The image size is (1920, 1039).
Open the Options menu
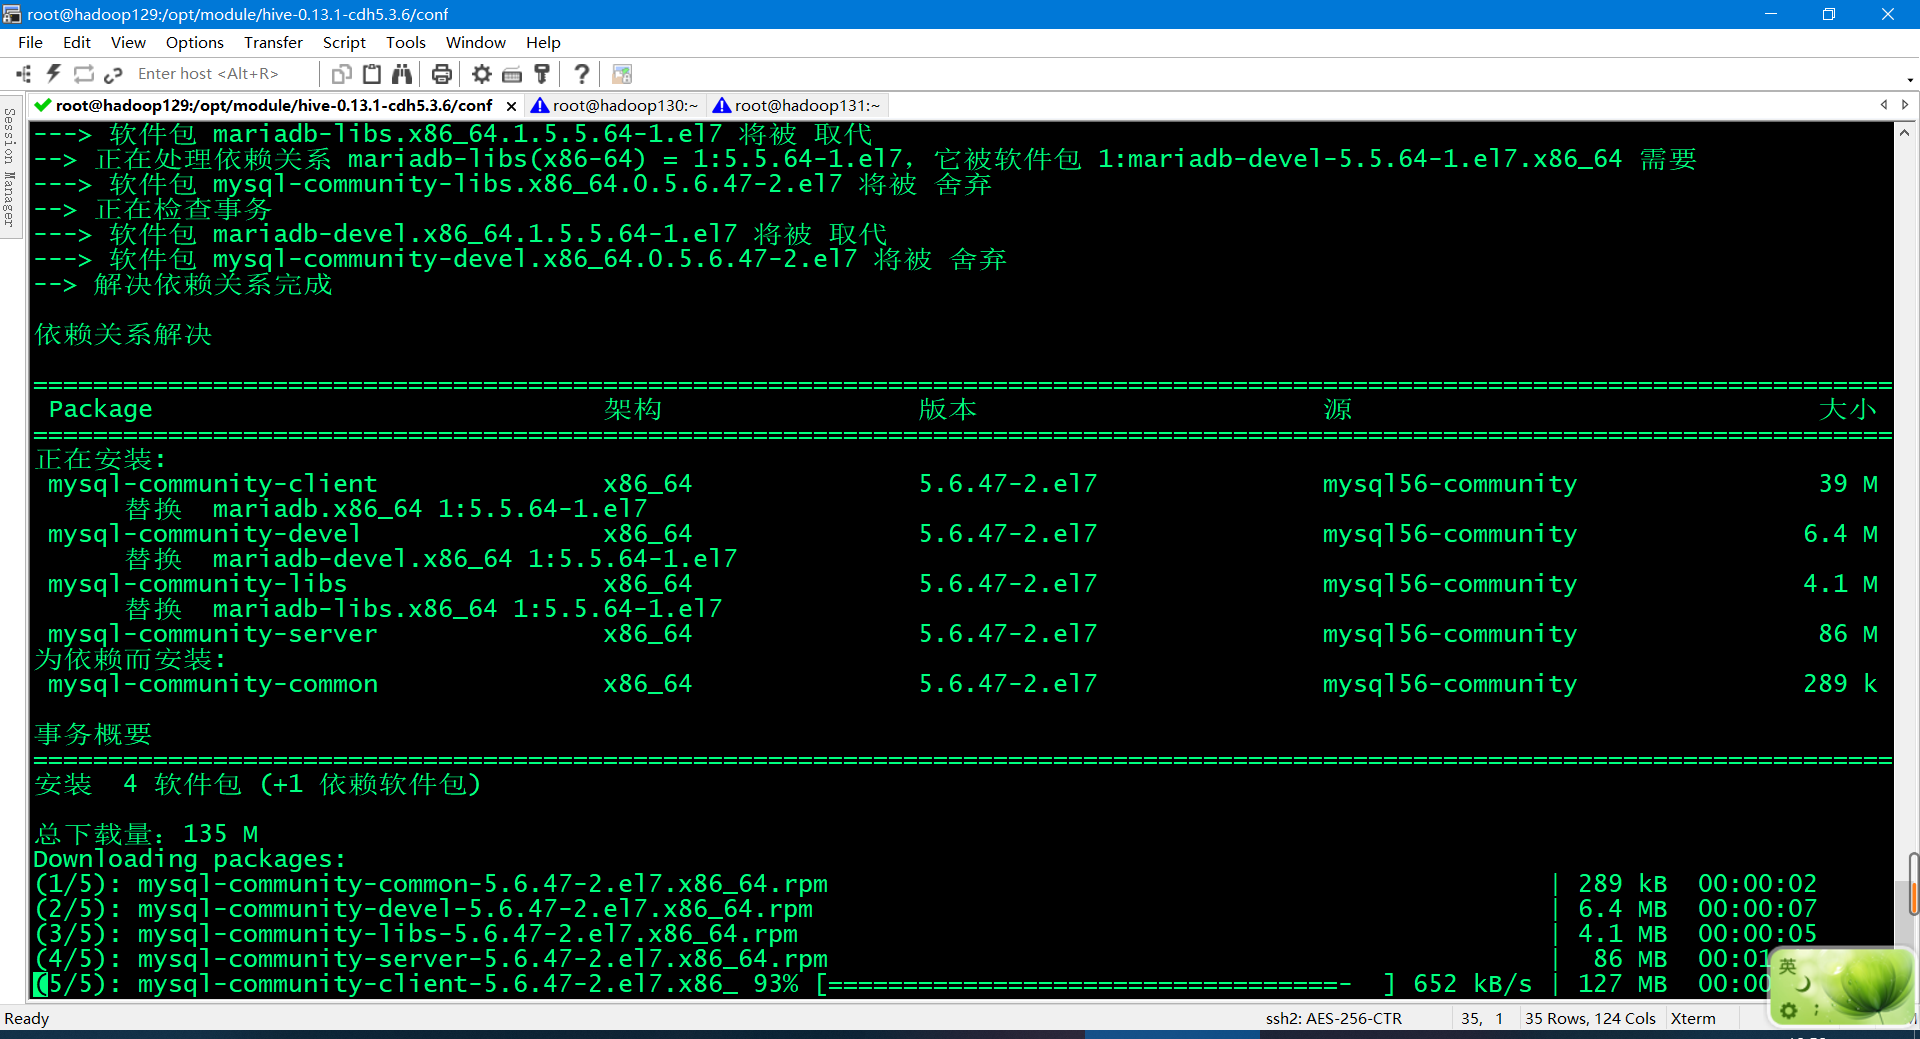(195, 43)
